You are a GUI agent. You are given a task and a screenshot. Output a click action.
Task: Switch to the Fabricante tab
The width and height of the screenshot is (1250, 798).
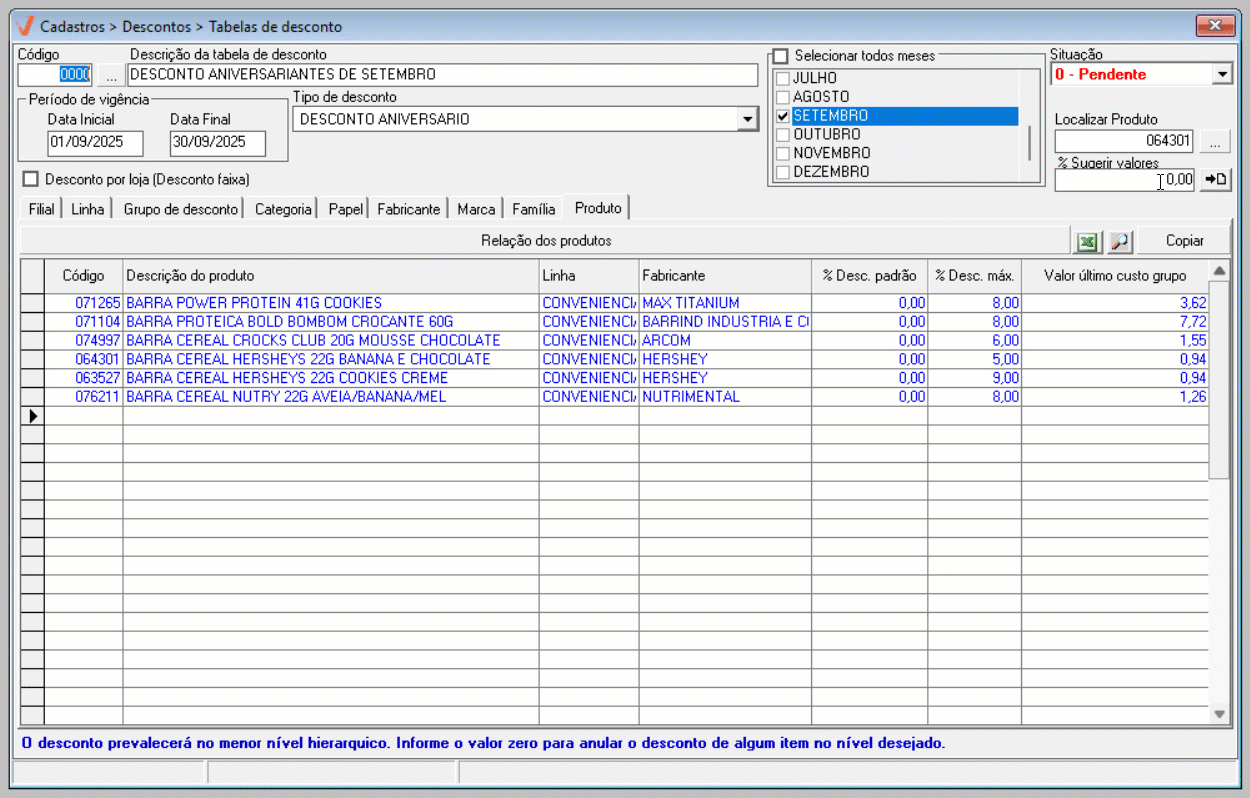(408, 209)
